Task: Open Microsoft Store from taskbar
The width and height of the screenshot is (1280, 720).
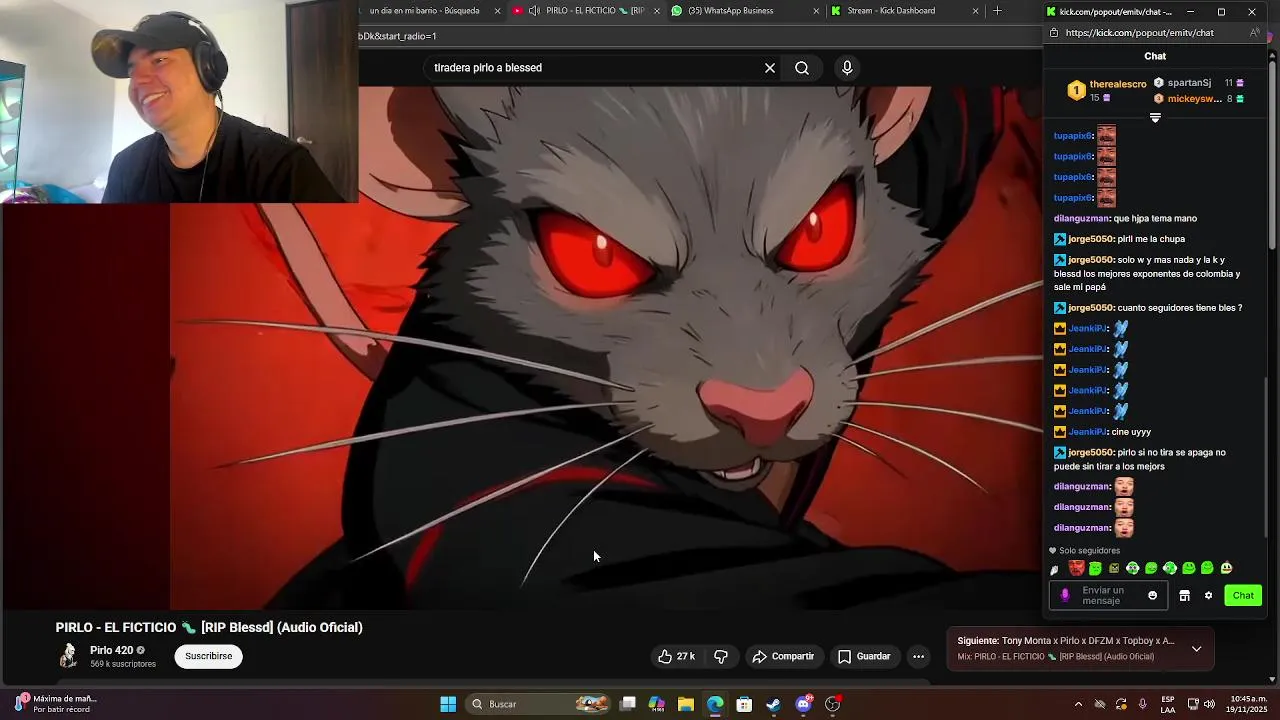Action: pos(744,704)
